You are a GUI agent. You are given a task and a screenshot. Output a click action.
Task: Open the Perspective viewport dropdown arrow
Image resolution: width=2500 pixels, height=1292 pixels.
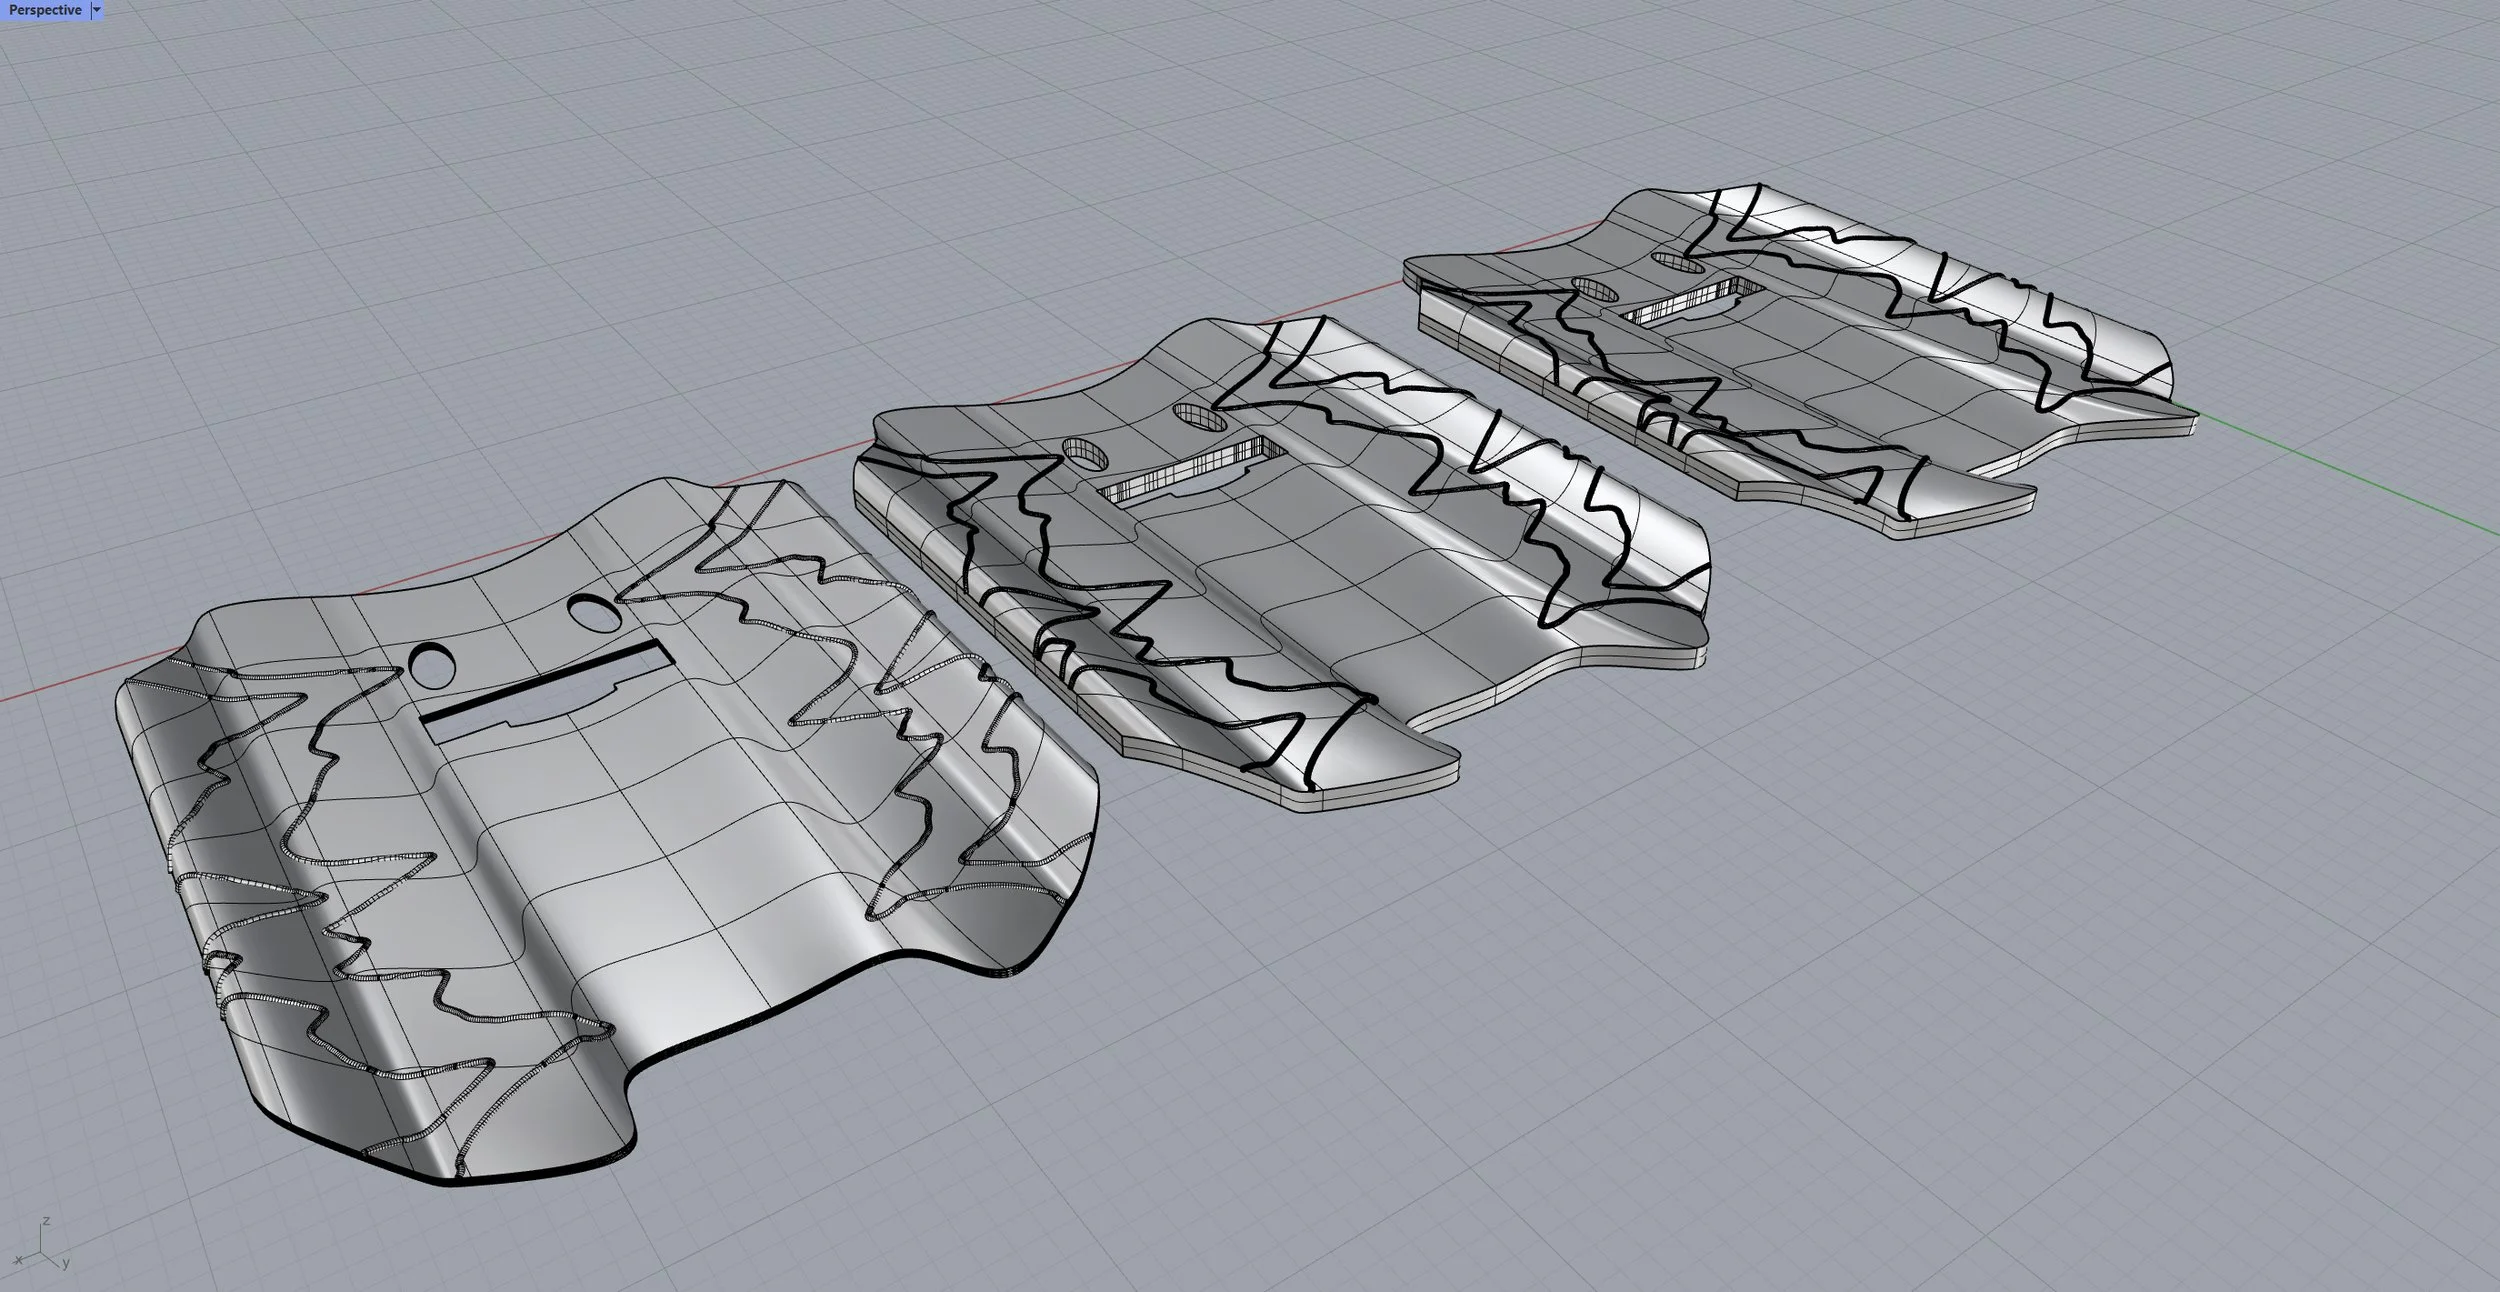pyautogui.click(x=97, y=10)
